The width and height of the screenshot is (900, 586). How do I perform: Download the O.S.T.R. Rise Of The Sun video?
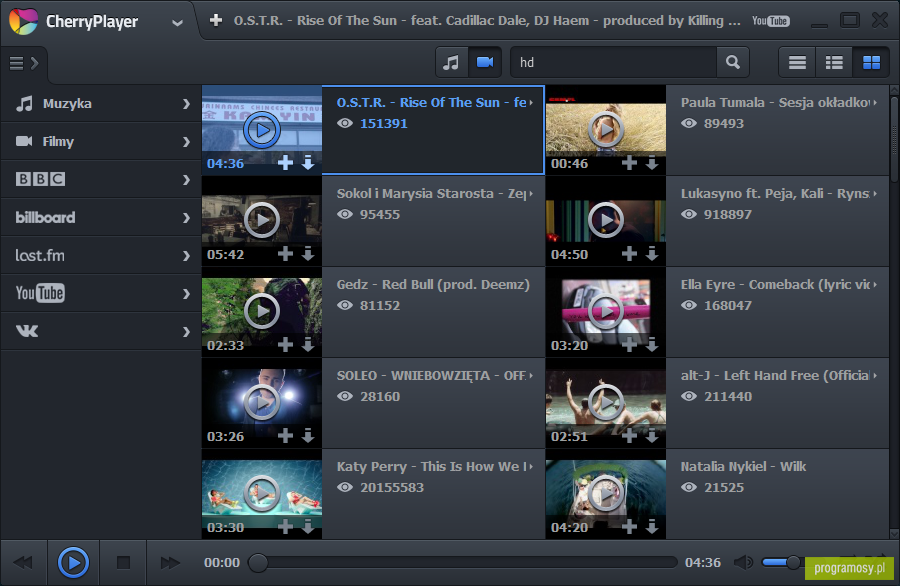pyautogui.click(x=308, y=163)
